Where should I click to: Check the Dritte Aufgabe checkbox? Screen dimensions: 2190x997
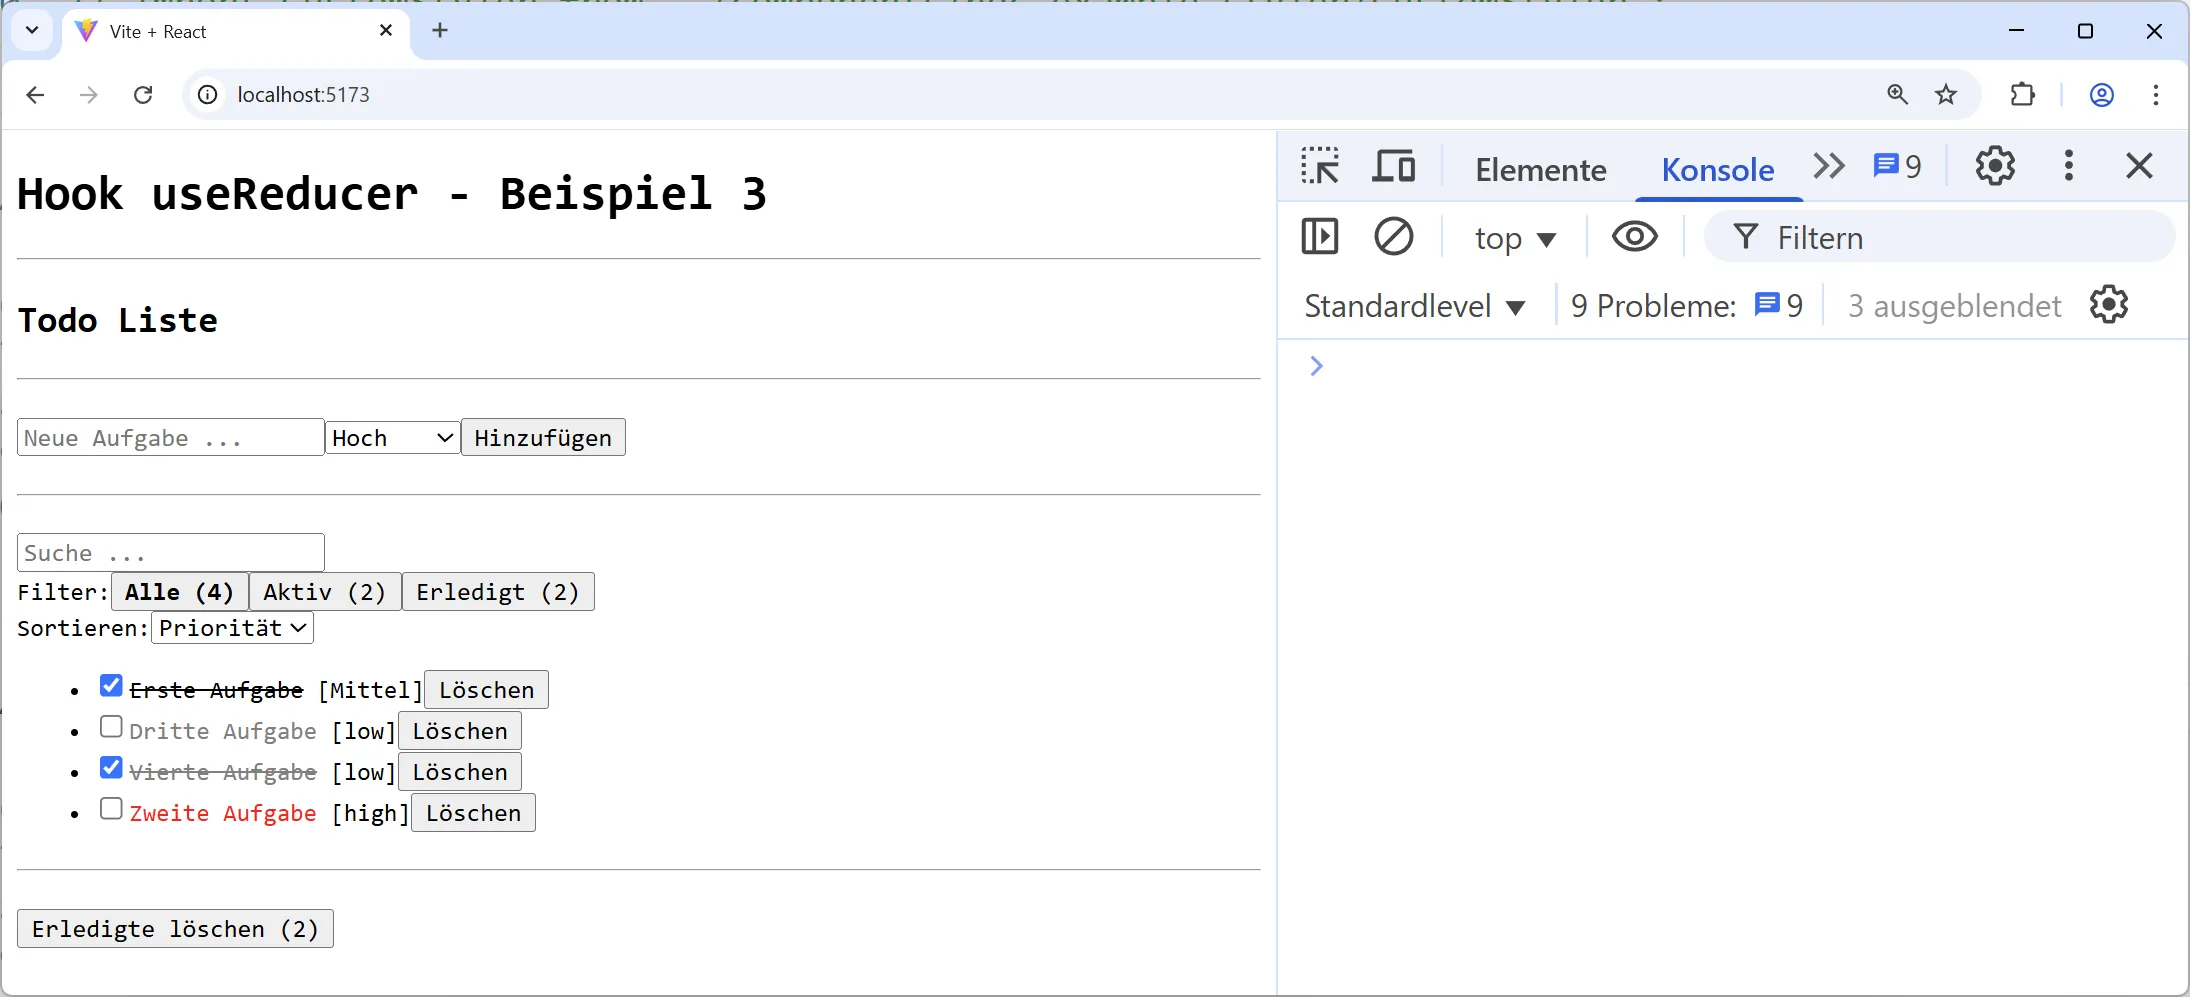(x=111, y=727)
